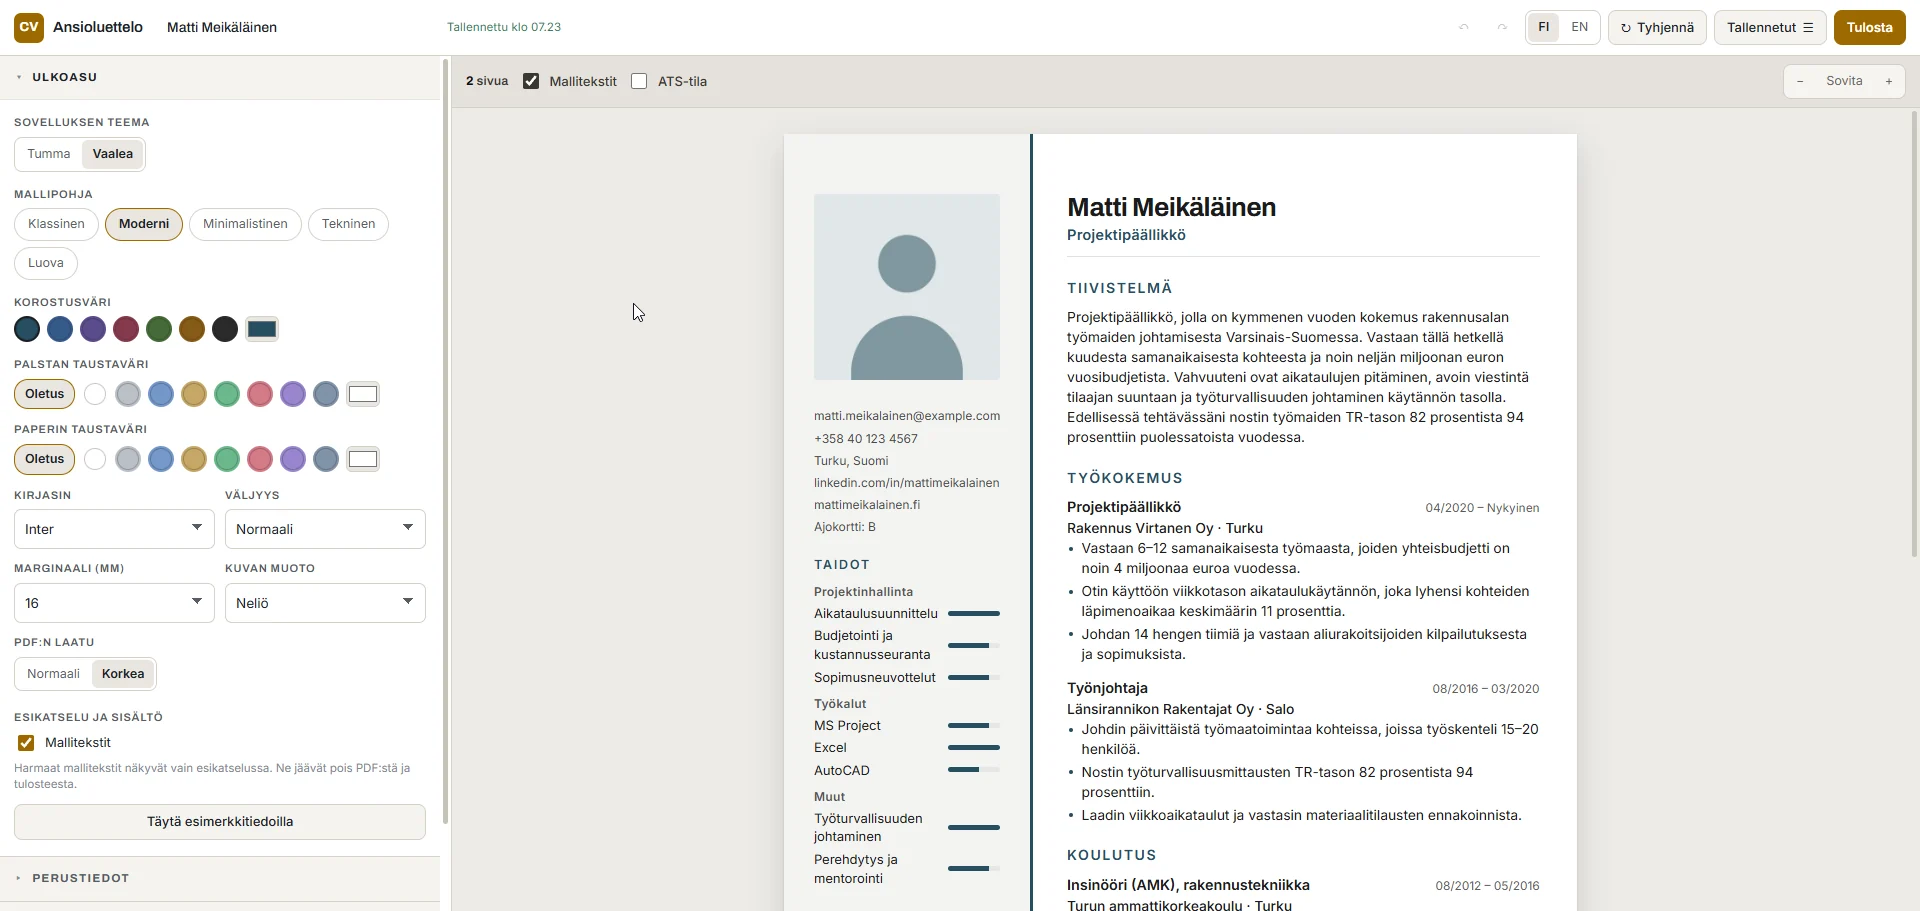Viewport: 1920px width, 911px height.
Task: Choose the Minimalistinen template
Action: 245,224
